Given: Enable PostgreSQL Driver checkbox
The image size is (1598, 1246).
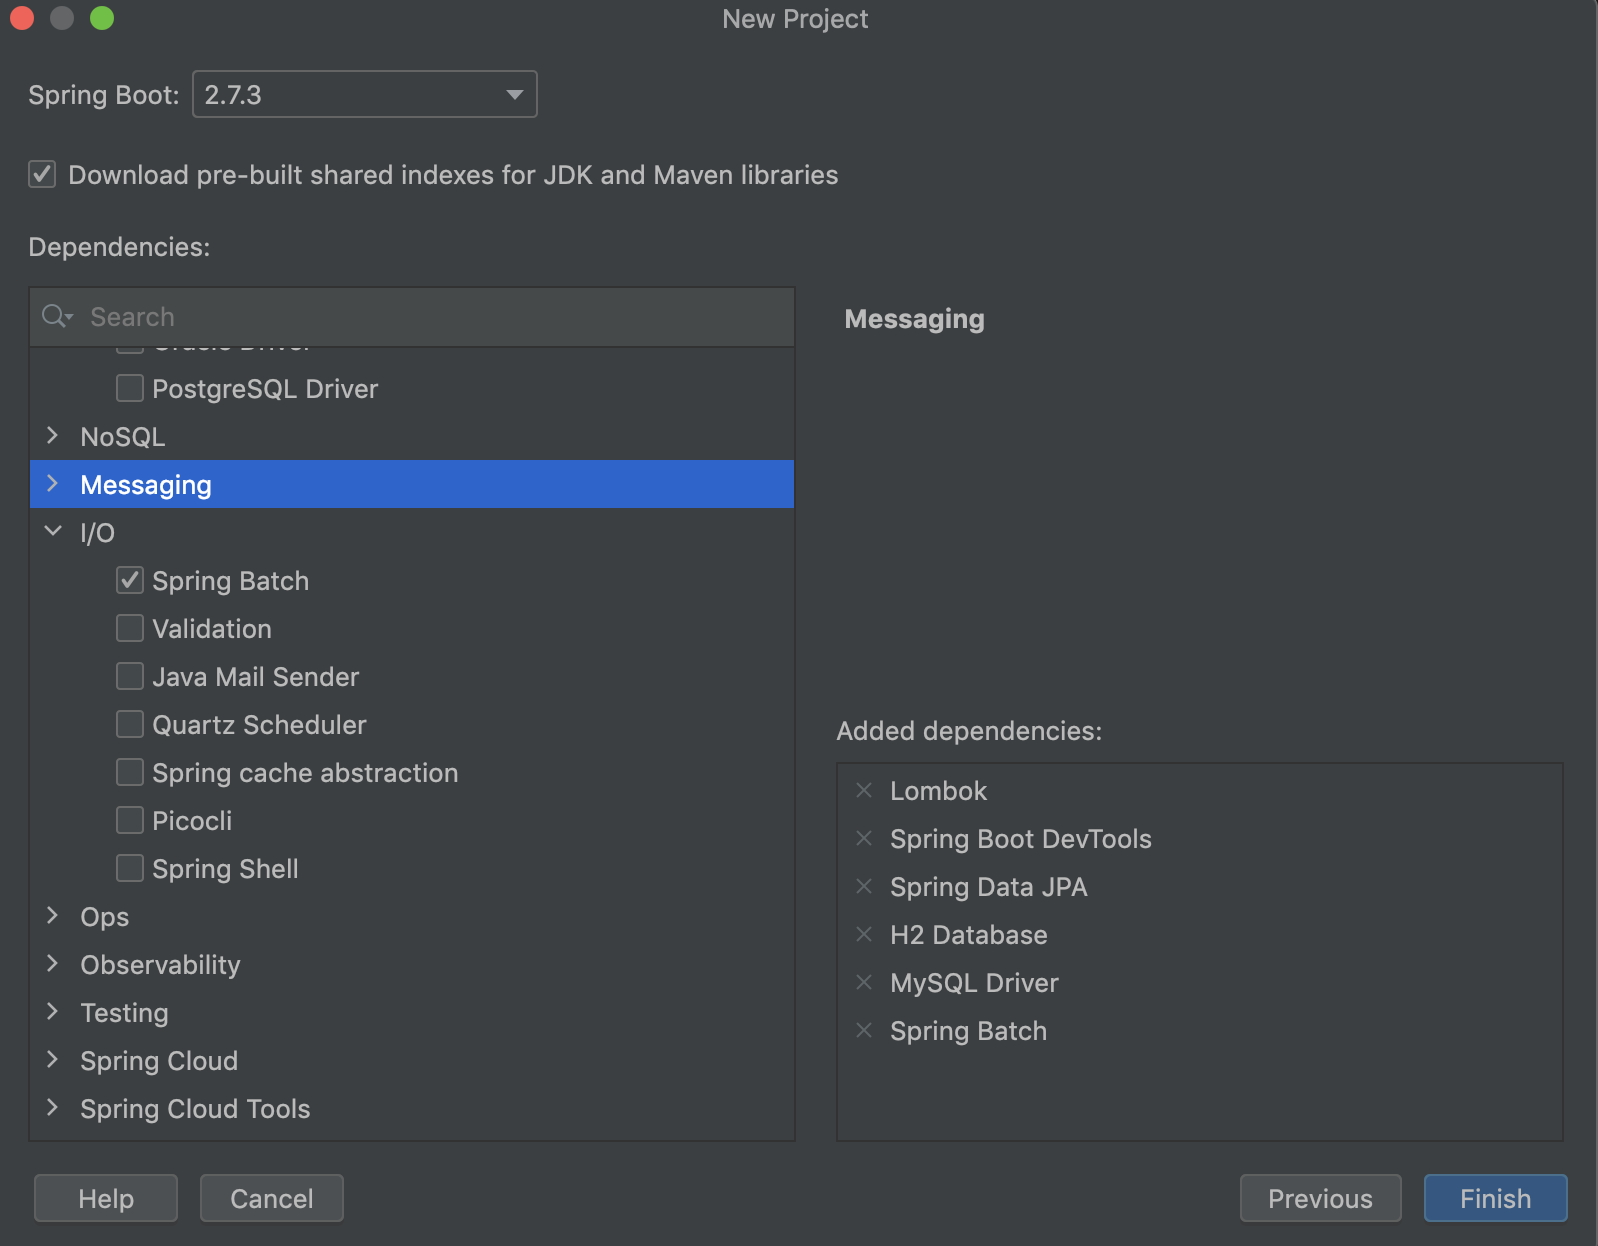Looking at the screenshot, I should point(130,388).
